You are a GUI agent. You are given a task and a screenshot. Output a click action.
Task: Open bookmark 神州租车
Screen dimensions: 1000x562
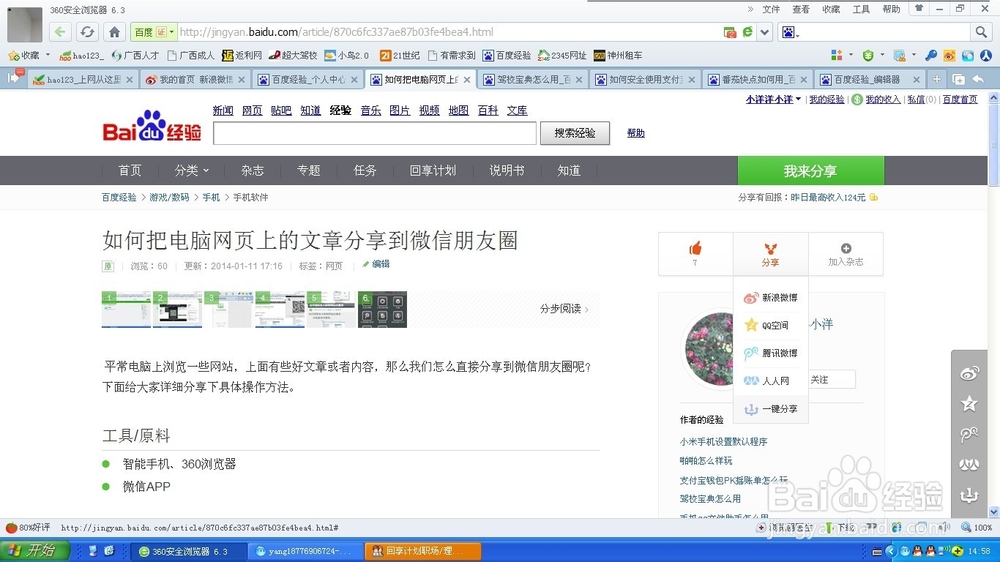pos(618,55)
